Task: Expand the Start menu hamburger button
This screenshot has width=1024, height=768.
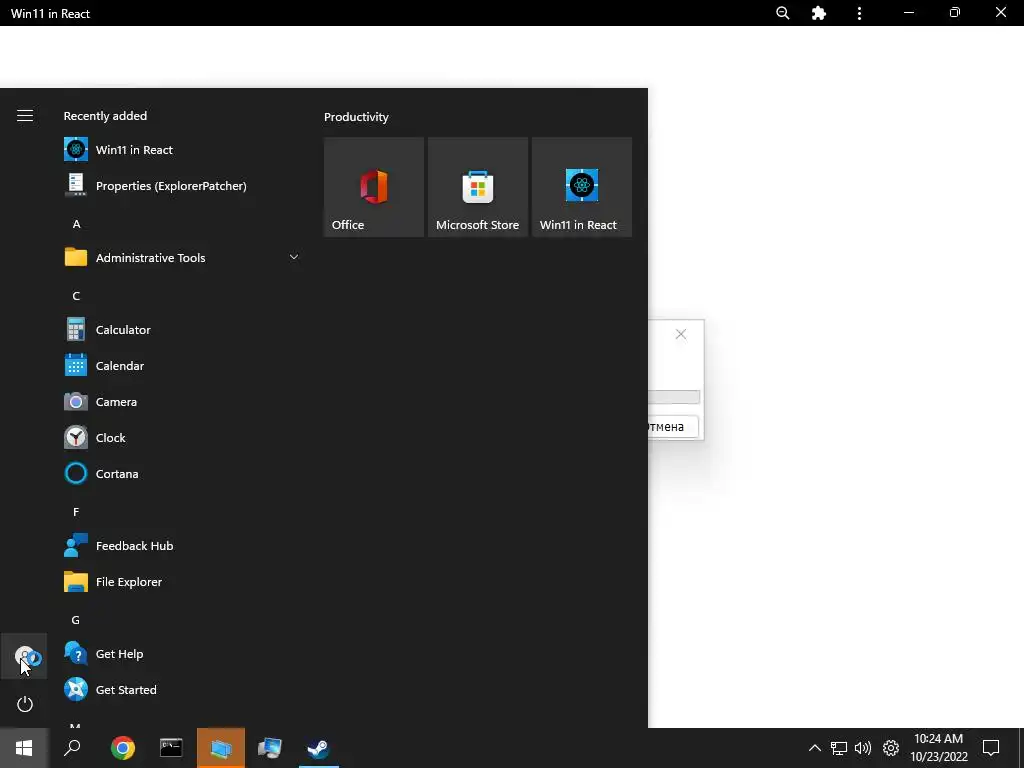Action: pyautogui.click(x=25, y=116)
